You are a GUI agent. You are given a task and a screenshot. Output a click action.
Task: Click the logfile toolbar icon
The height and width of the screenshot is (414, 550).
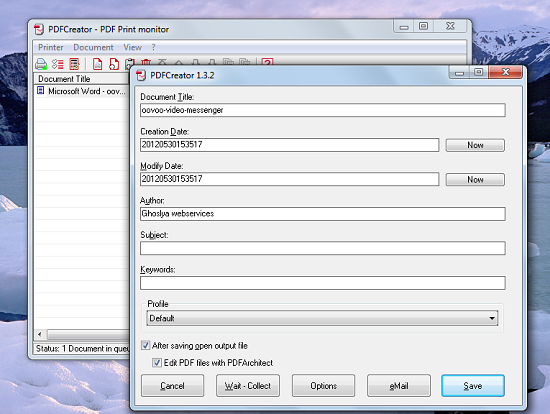tap(74, 64)
